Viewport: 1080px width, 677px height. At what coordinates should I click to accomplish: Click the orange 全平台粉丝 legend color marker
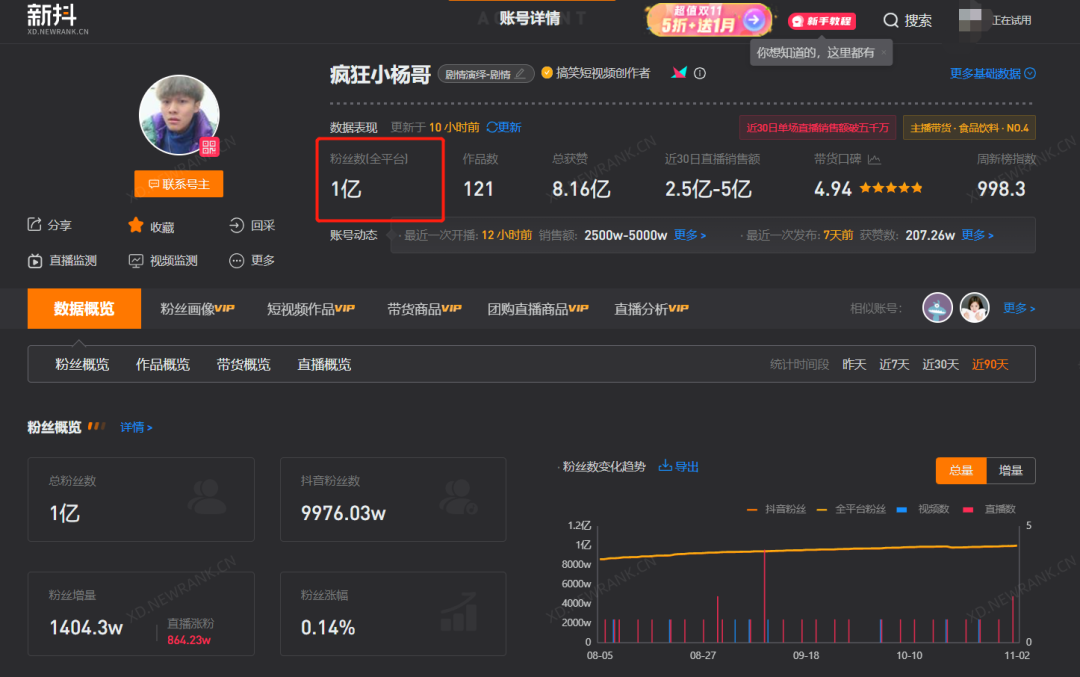[x=822, y=507]
